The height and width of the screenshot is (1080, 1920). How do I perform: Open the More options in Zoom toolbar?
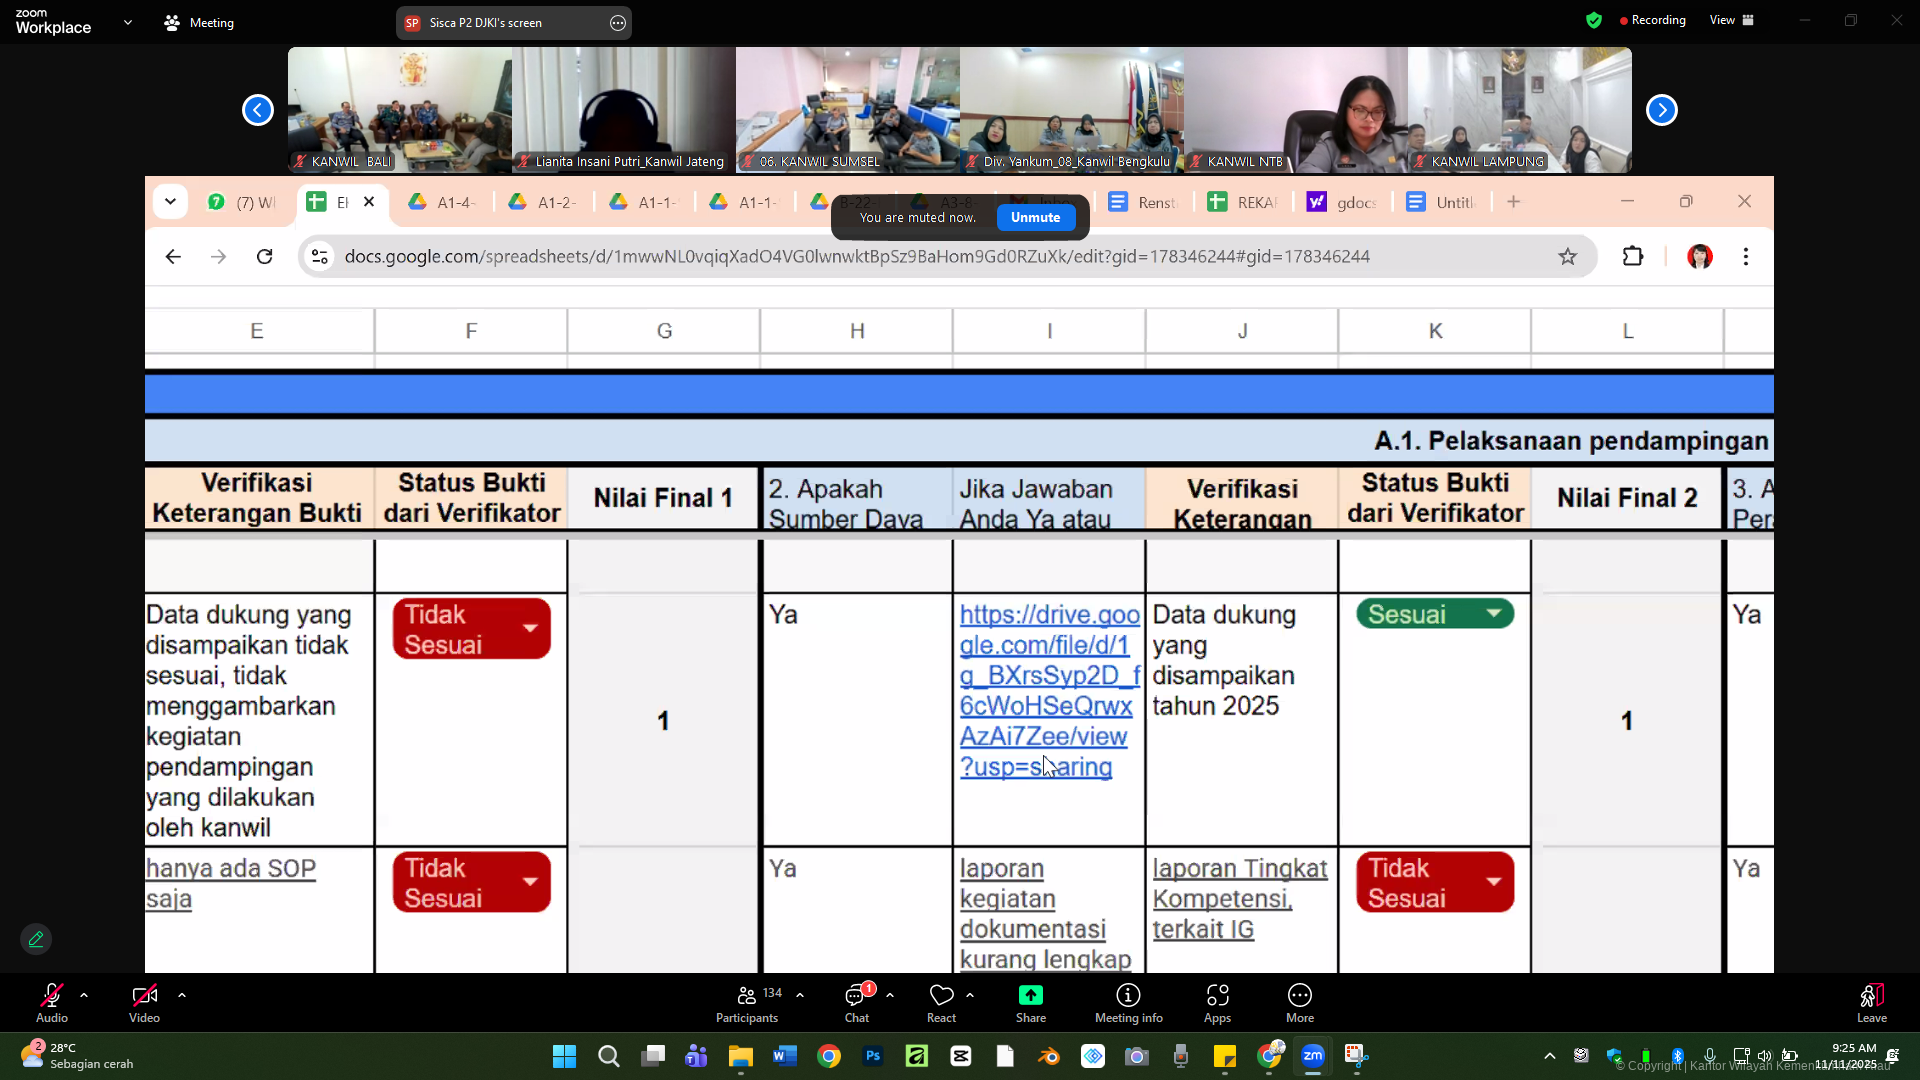coord(1299,1002)
